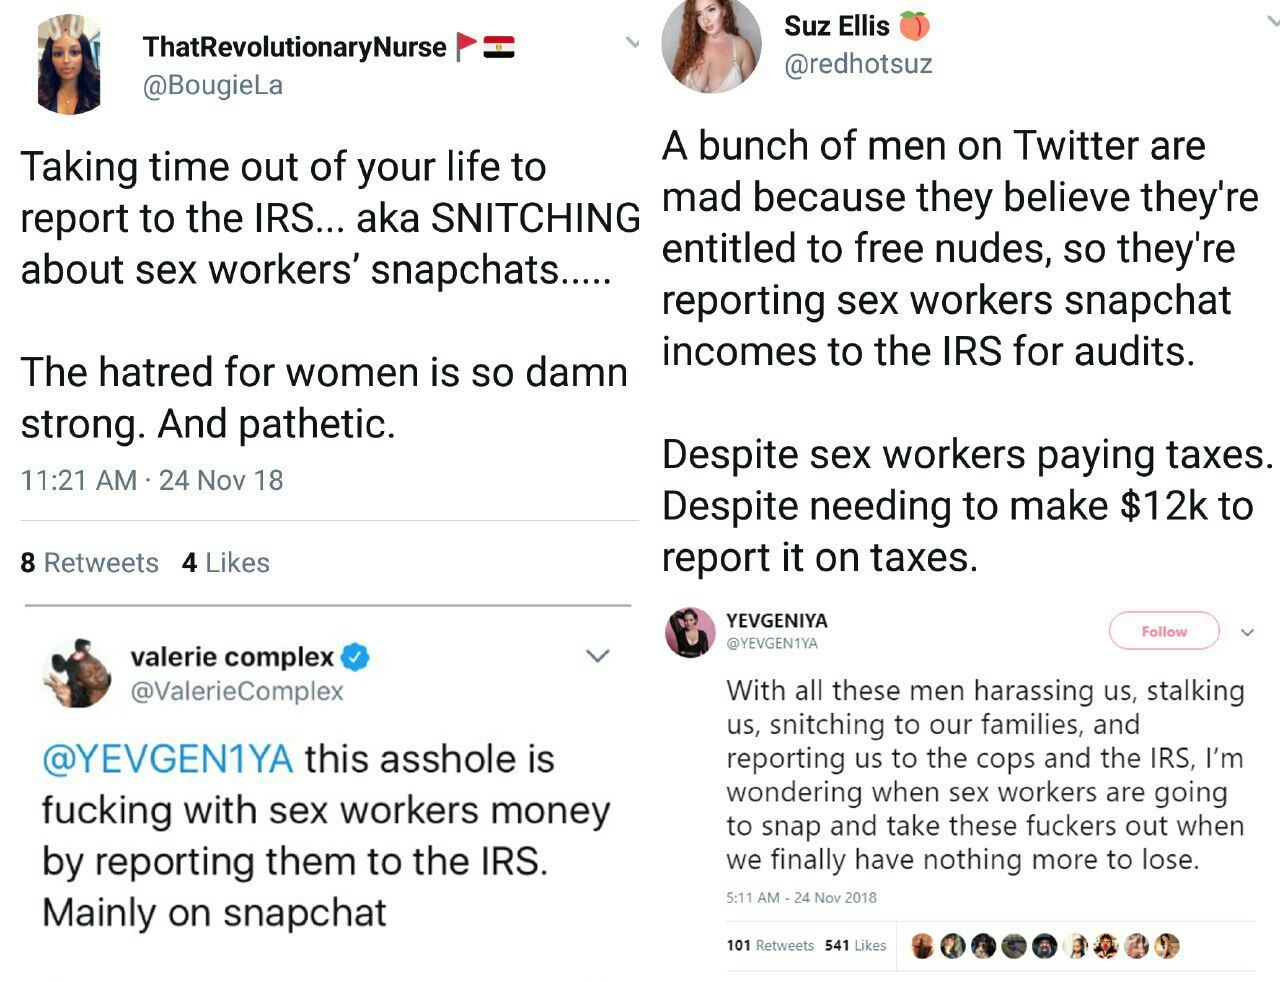
Task: Click the last liker avatar in the row
Action: click(x=1167, y=945)
